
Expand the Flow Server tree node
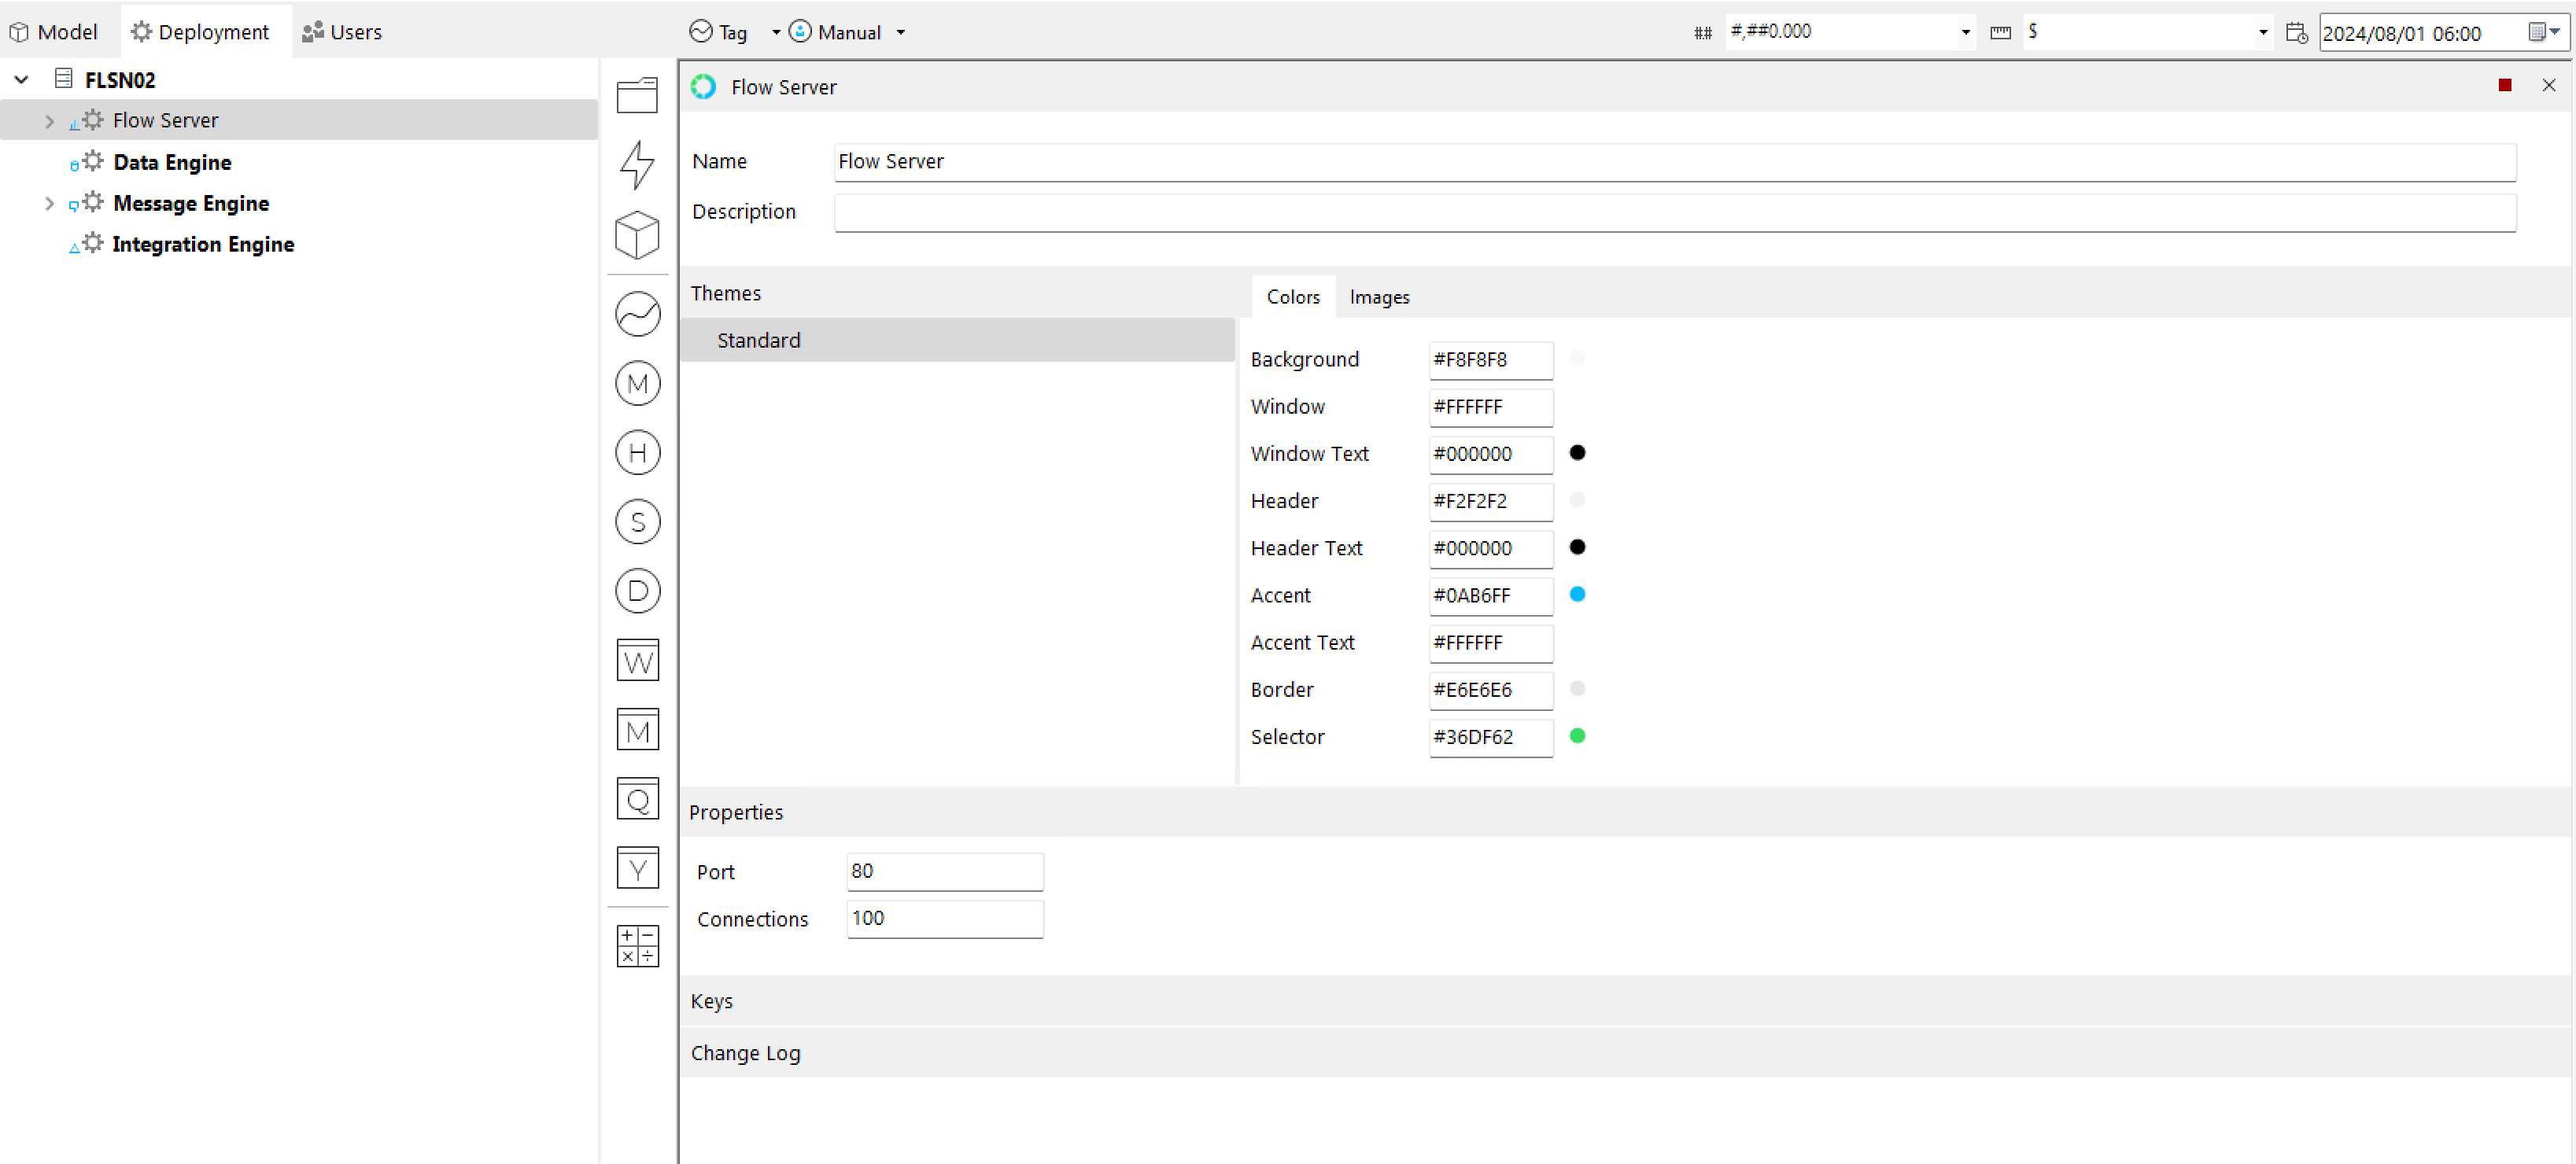[49, 120]
